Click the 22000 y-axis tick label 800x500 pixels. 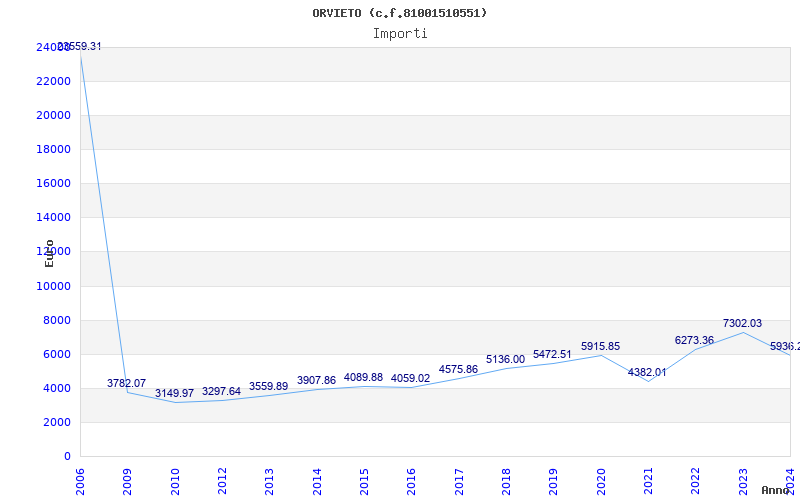[54, 81]
